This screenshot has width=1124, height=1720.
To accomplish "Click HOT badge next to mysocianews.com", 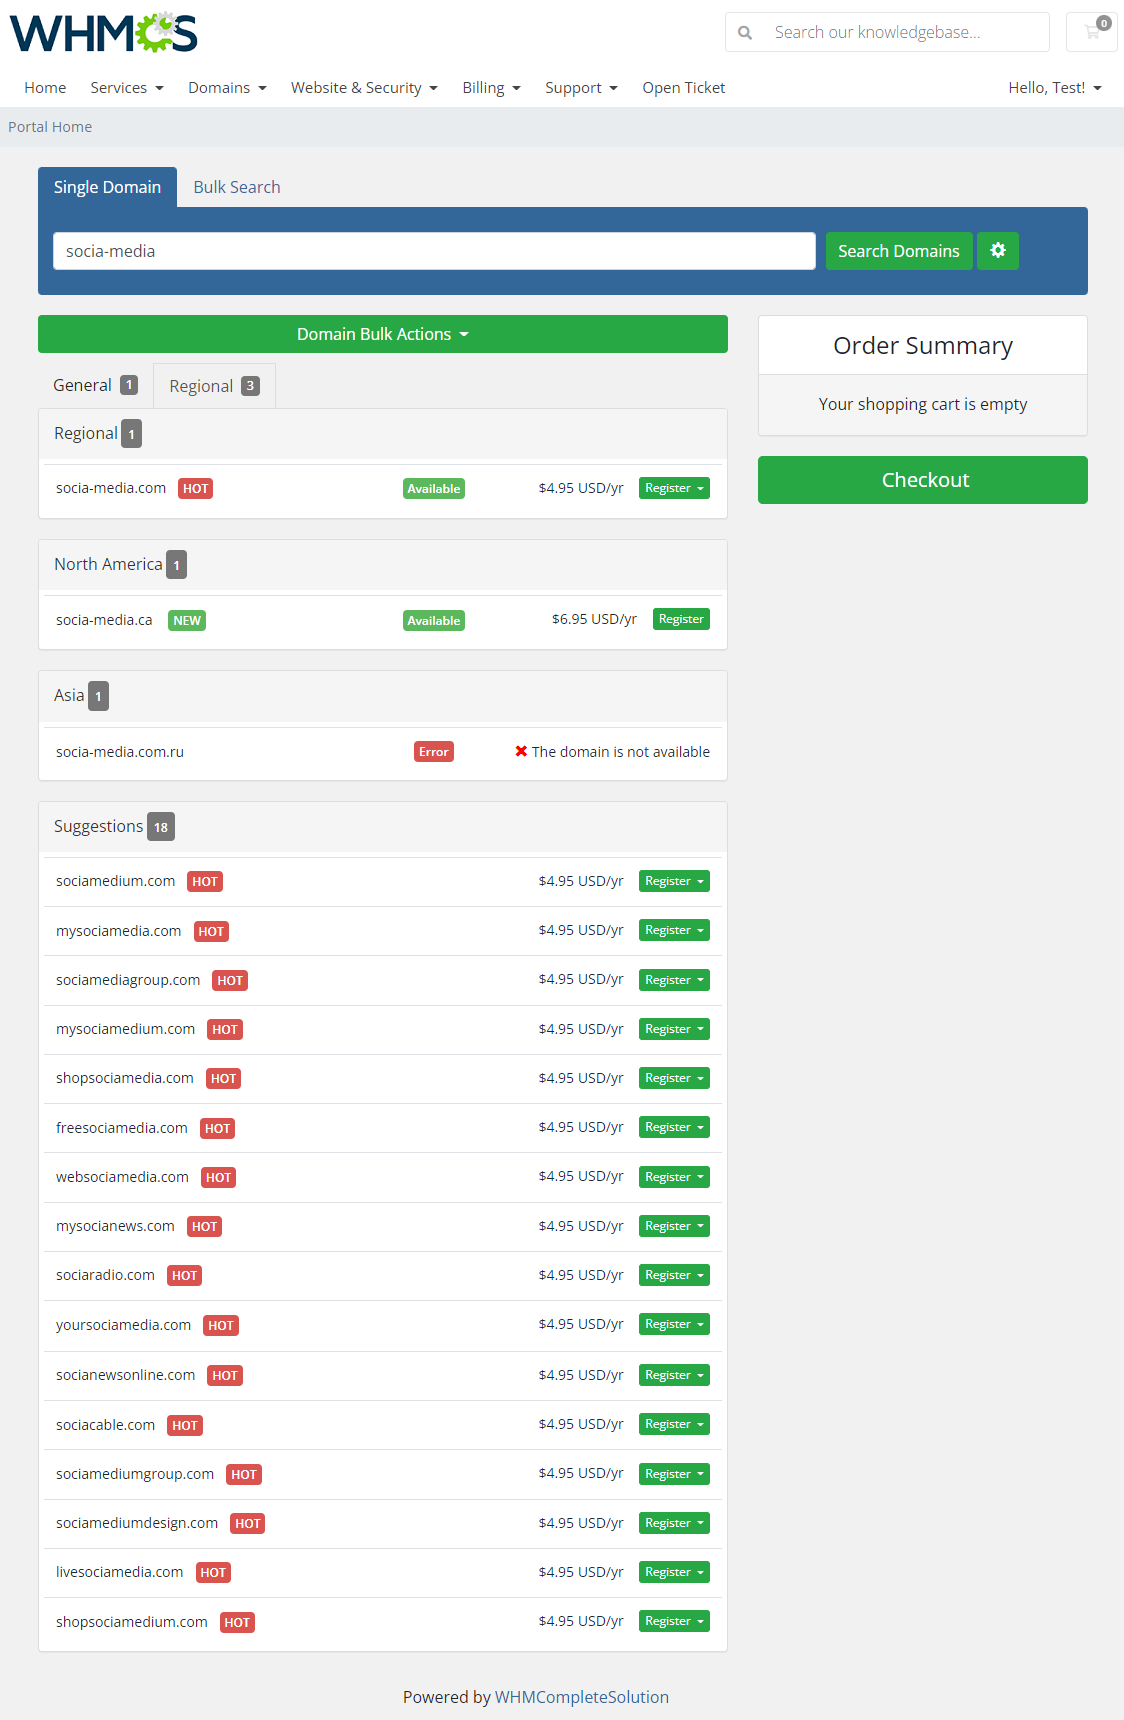I will pos(204,1226).
